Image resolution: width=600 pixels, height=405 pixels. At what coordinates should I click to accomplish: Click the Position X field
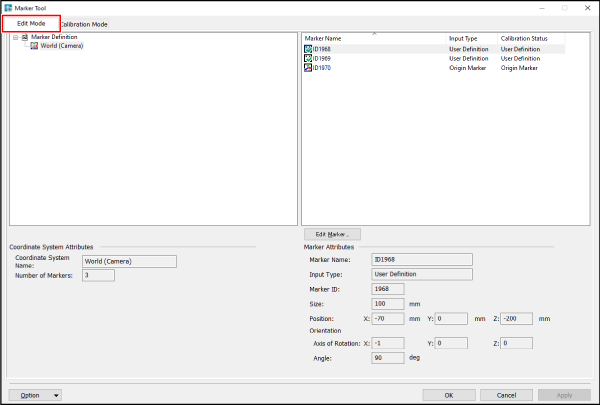tap(388, 318)
